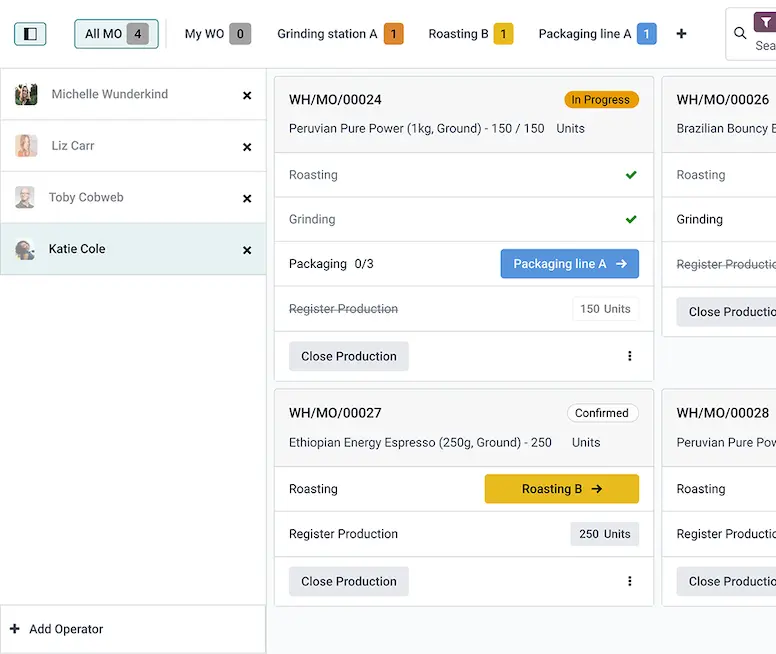Click Add Operator at the bottom
Screen dimensions: 776x654
pyautogui.click(x=66, y=629)
